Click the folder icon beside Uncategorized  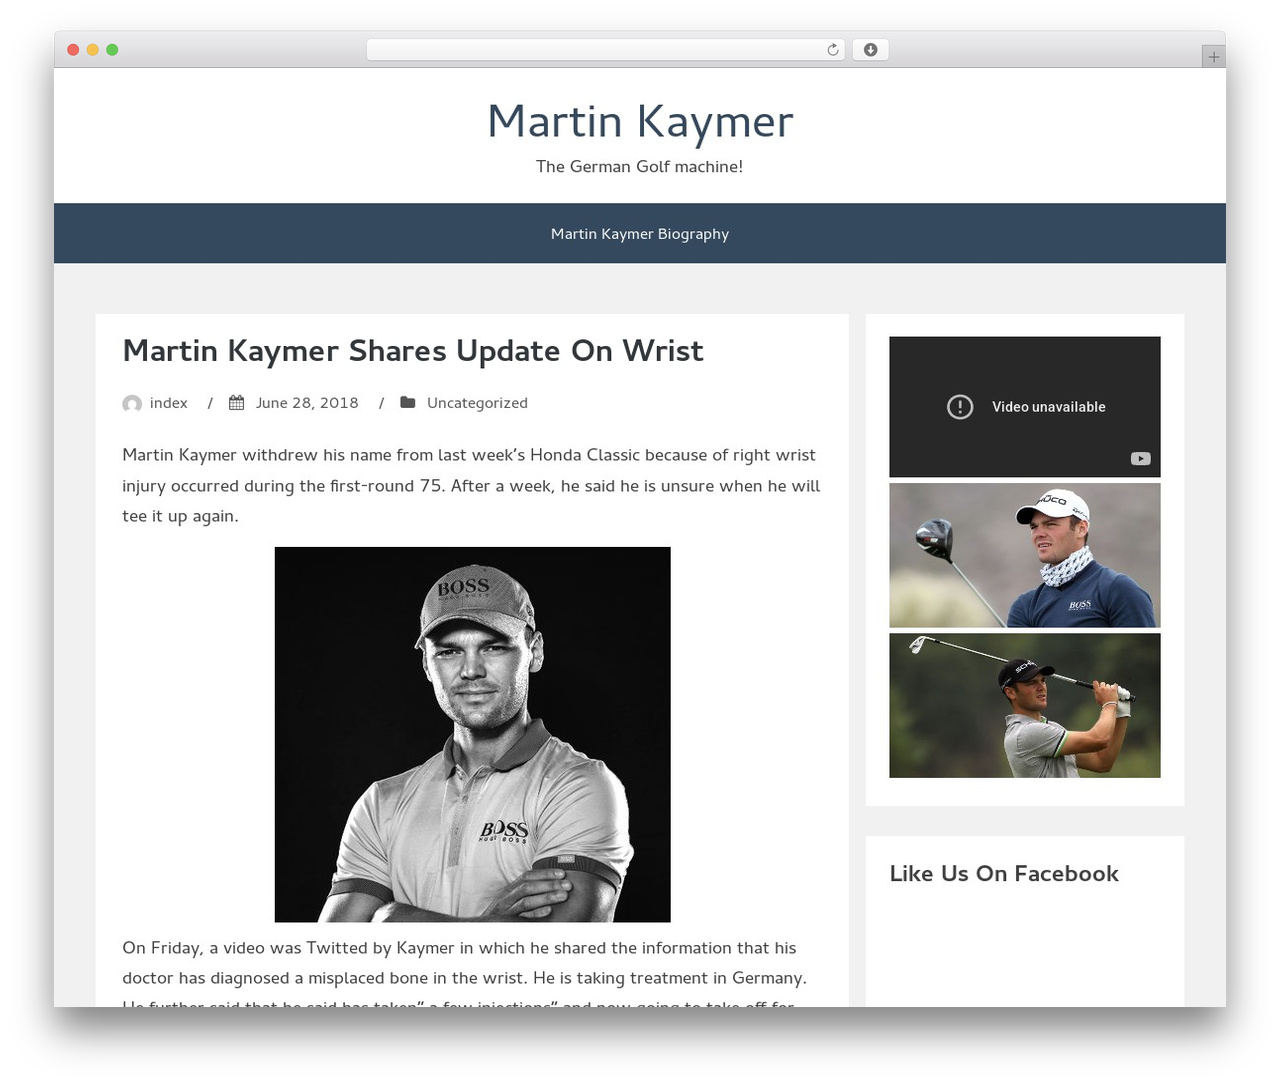point(408,402)
